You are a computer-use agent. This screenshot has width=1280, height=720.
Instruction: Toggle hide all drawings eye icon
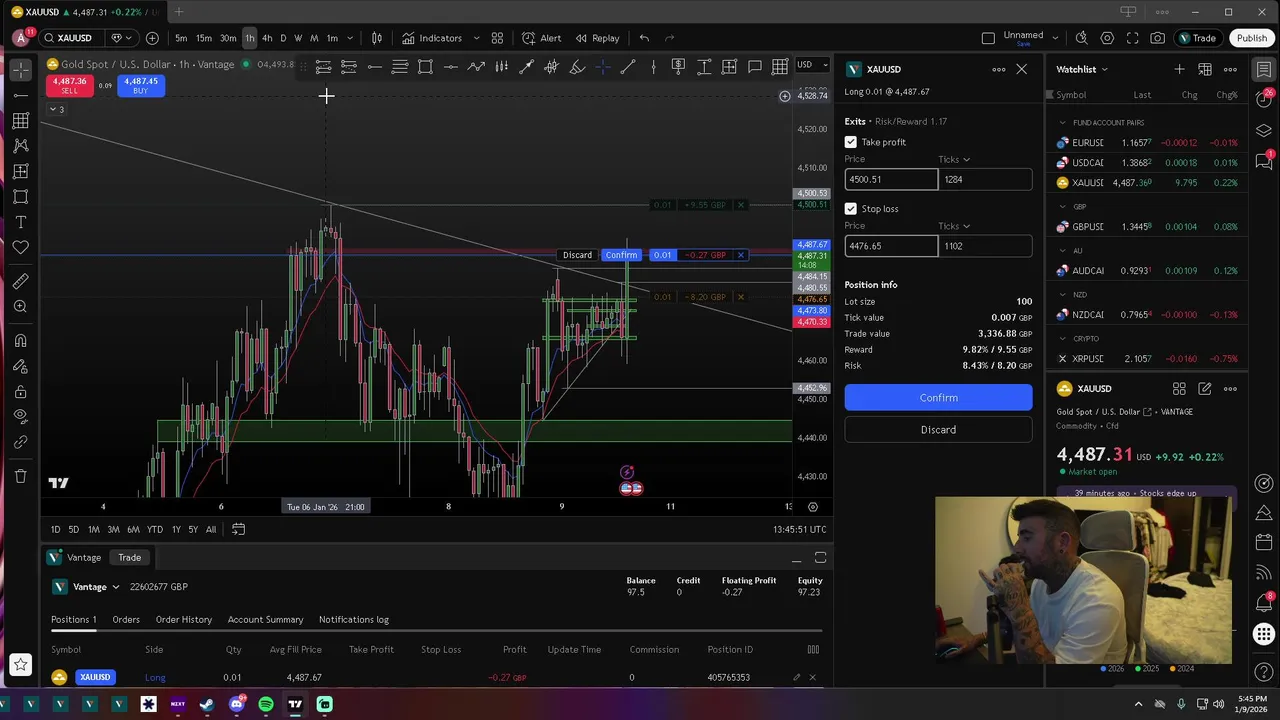tap(20, 416)
